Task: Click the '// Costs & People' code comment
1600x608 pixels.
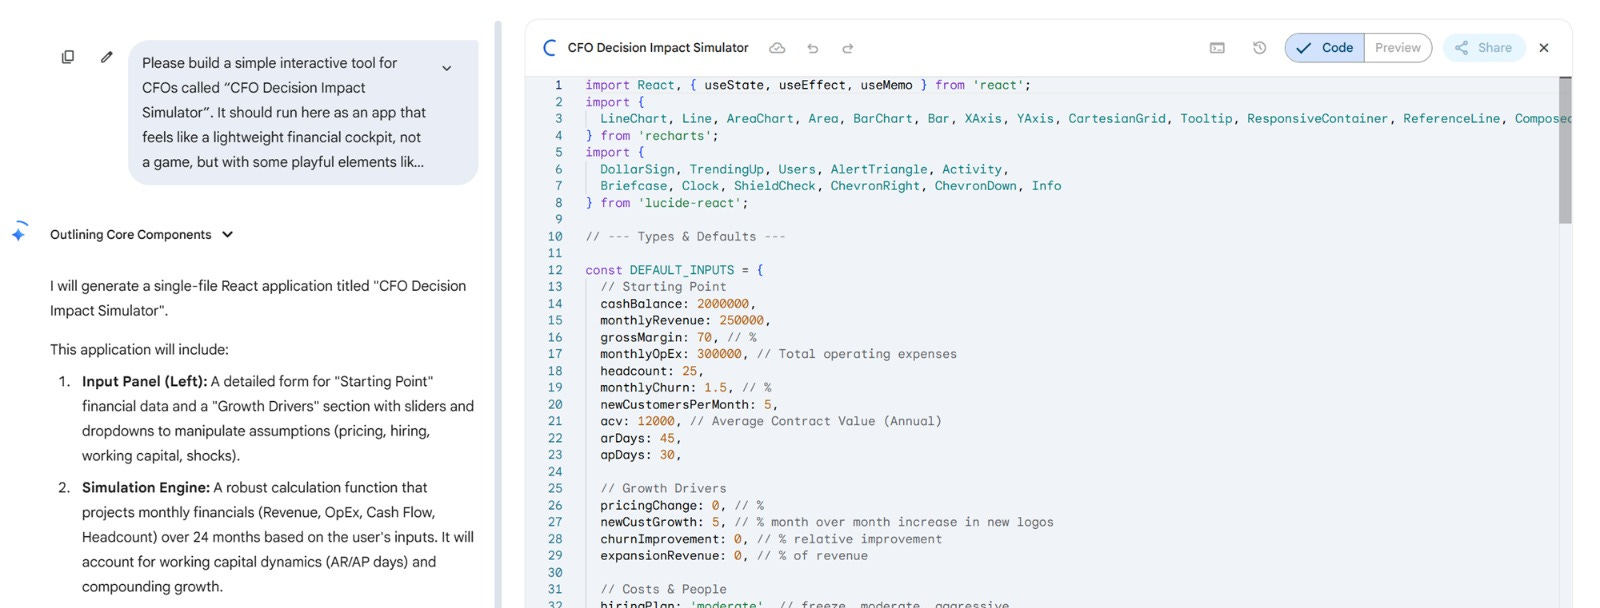Action: (663, 590)
